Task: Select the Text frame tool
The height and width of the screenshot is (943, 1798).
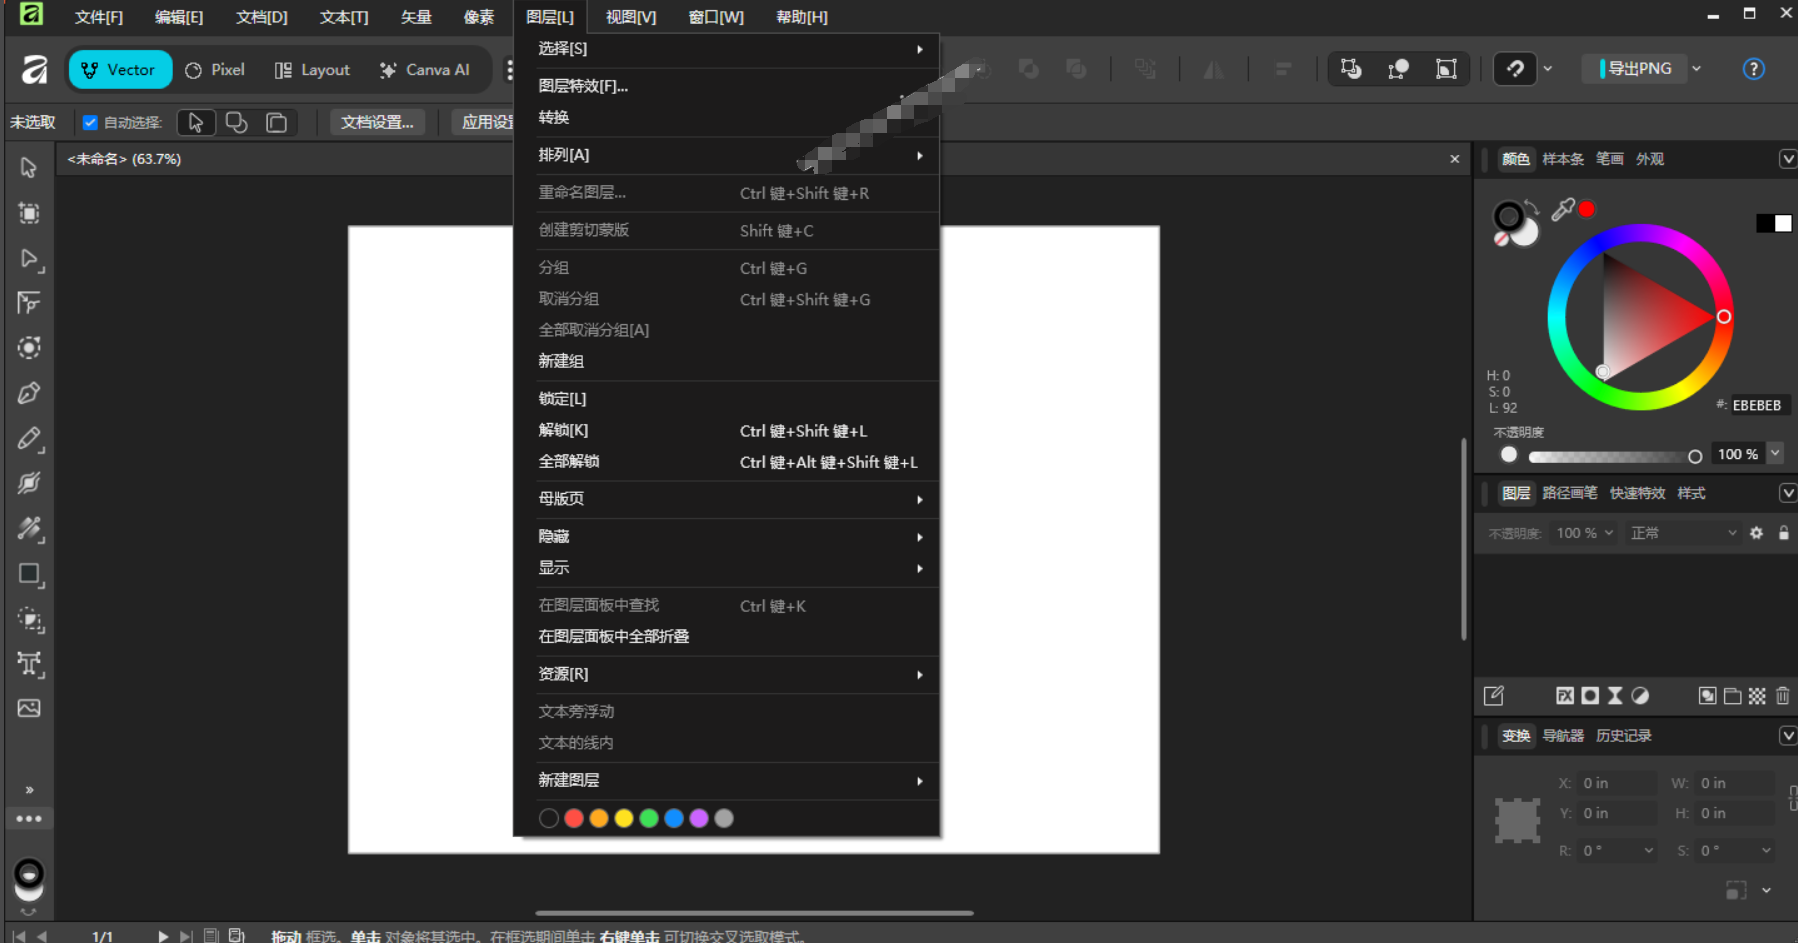Action: (x=29, y=664)
